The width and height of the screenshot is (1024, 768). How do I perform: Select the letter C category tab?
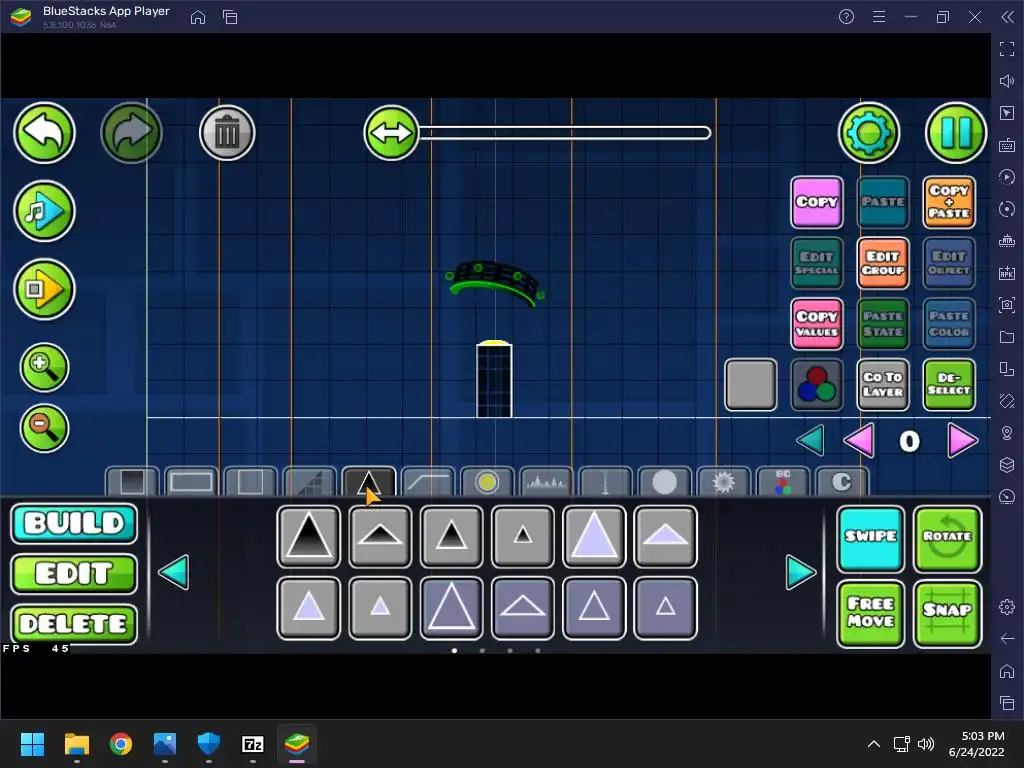pos(842,482)
